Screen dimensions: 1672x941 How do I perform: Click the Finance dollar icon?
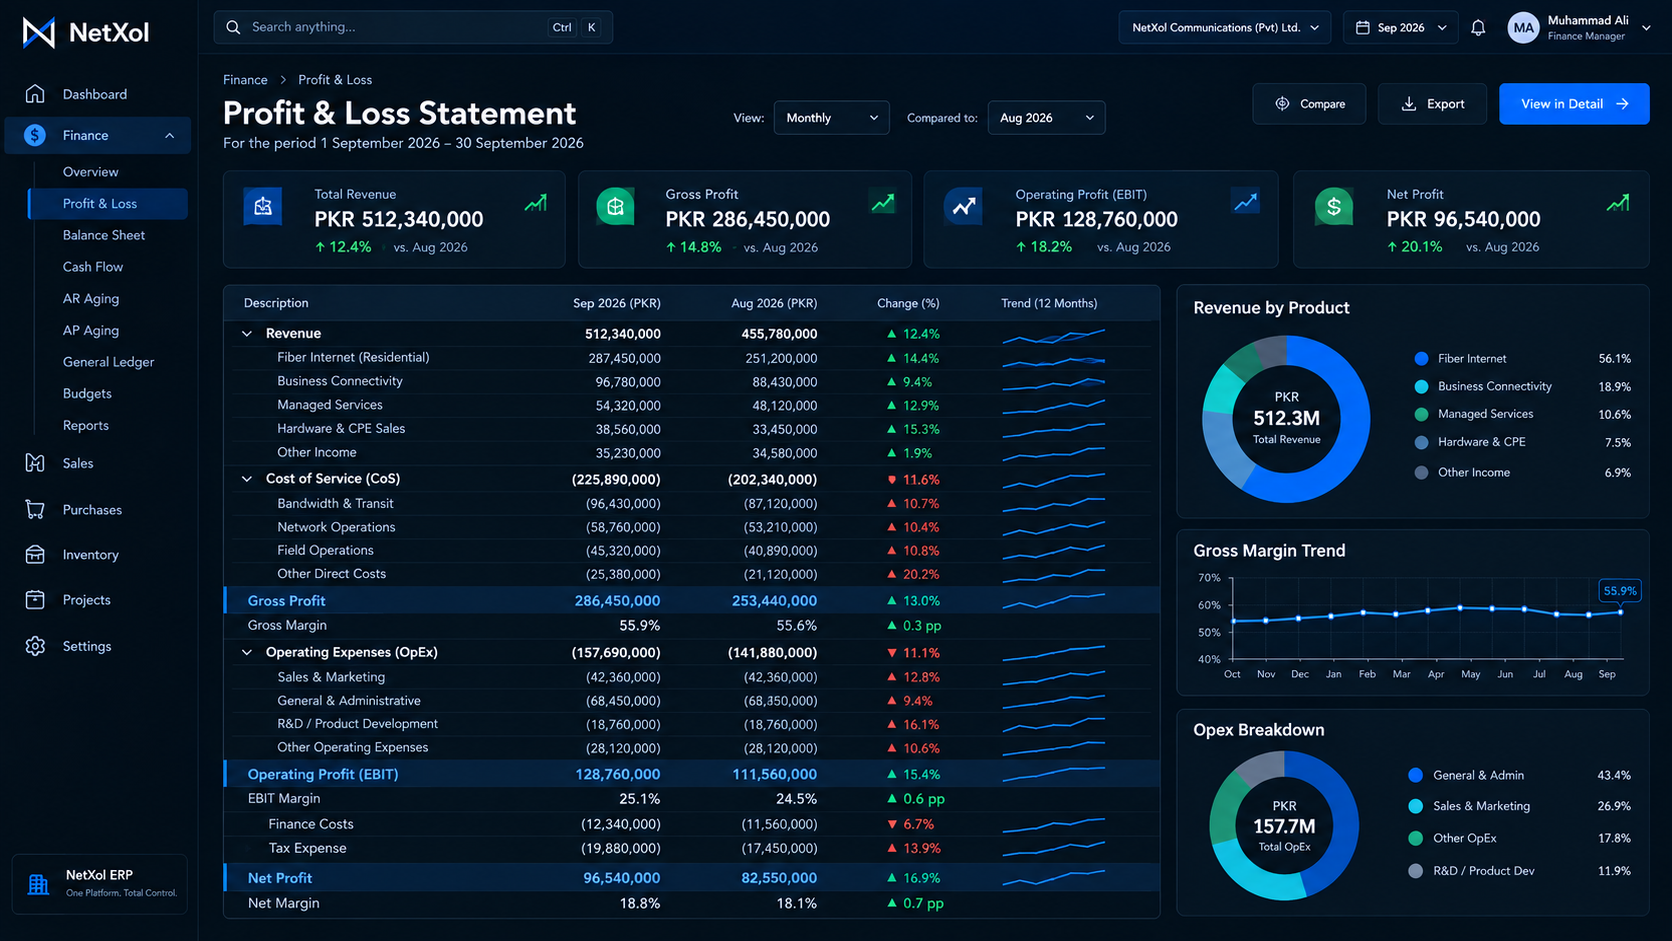[35, 135]
